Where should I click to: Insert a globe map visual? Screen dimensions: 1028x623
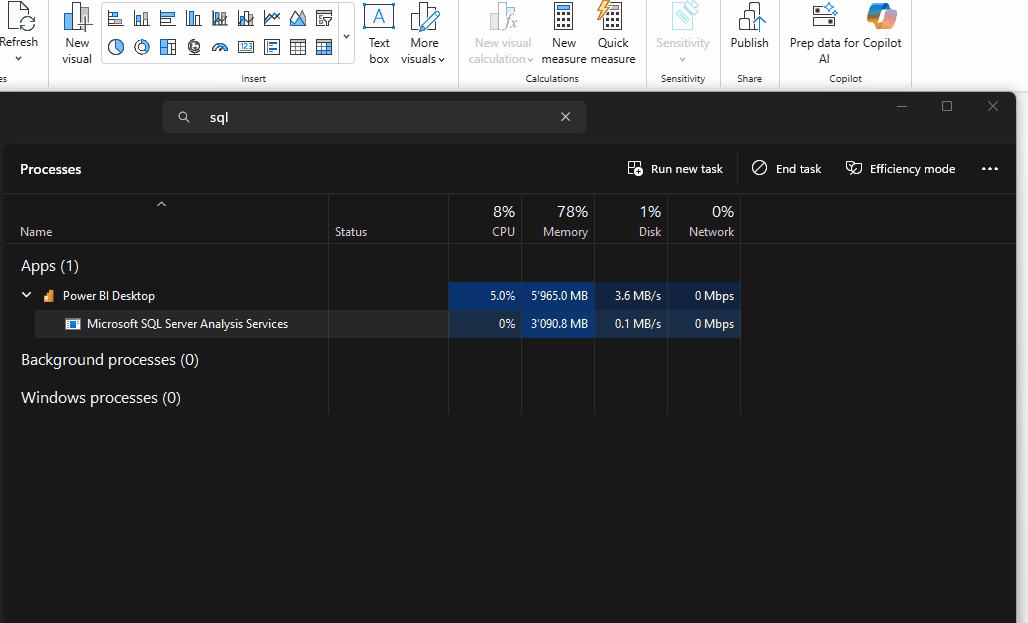pyautogui.click(x=193, y=47)
